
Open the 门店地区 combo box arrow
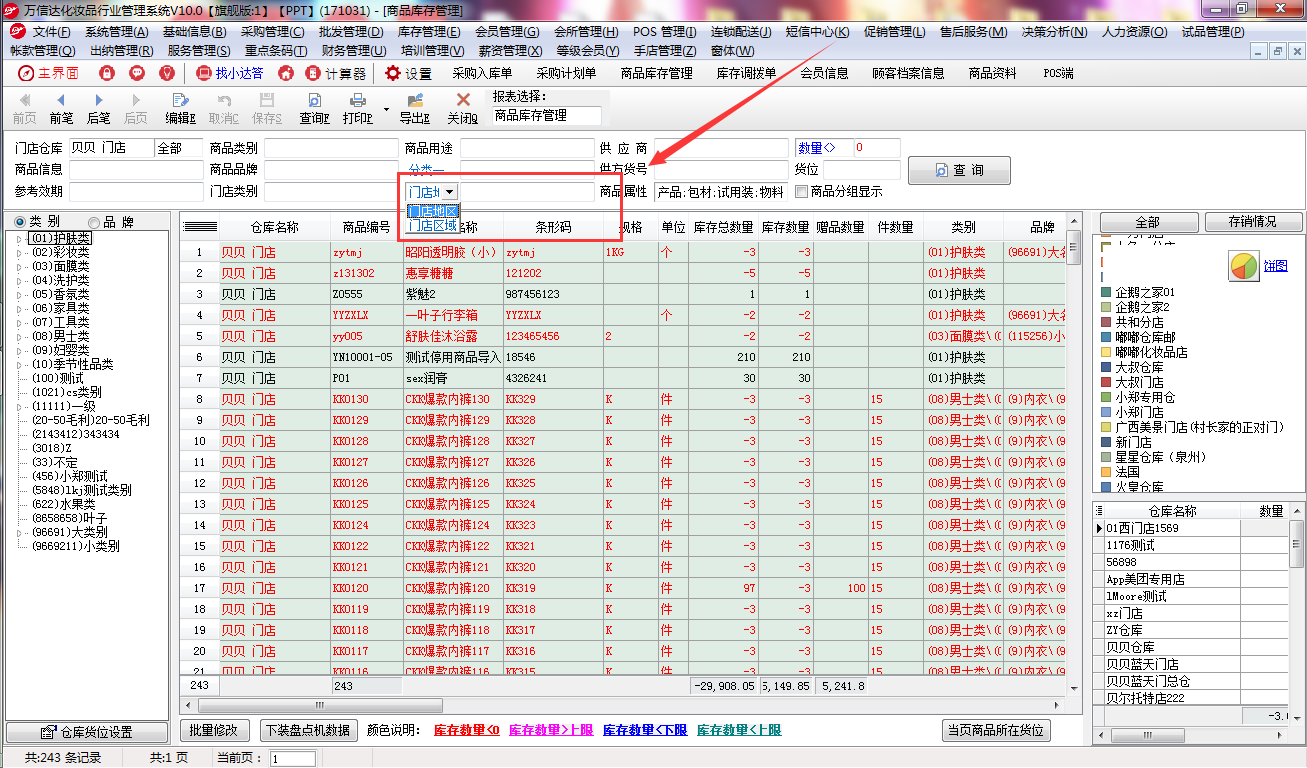coord(450,191)
